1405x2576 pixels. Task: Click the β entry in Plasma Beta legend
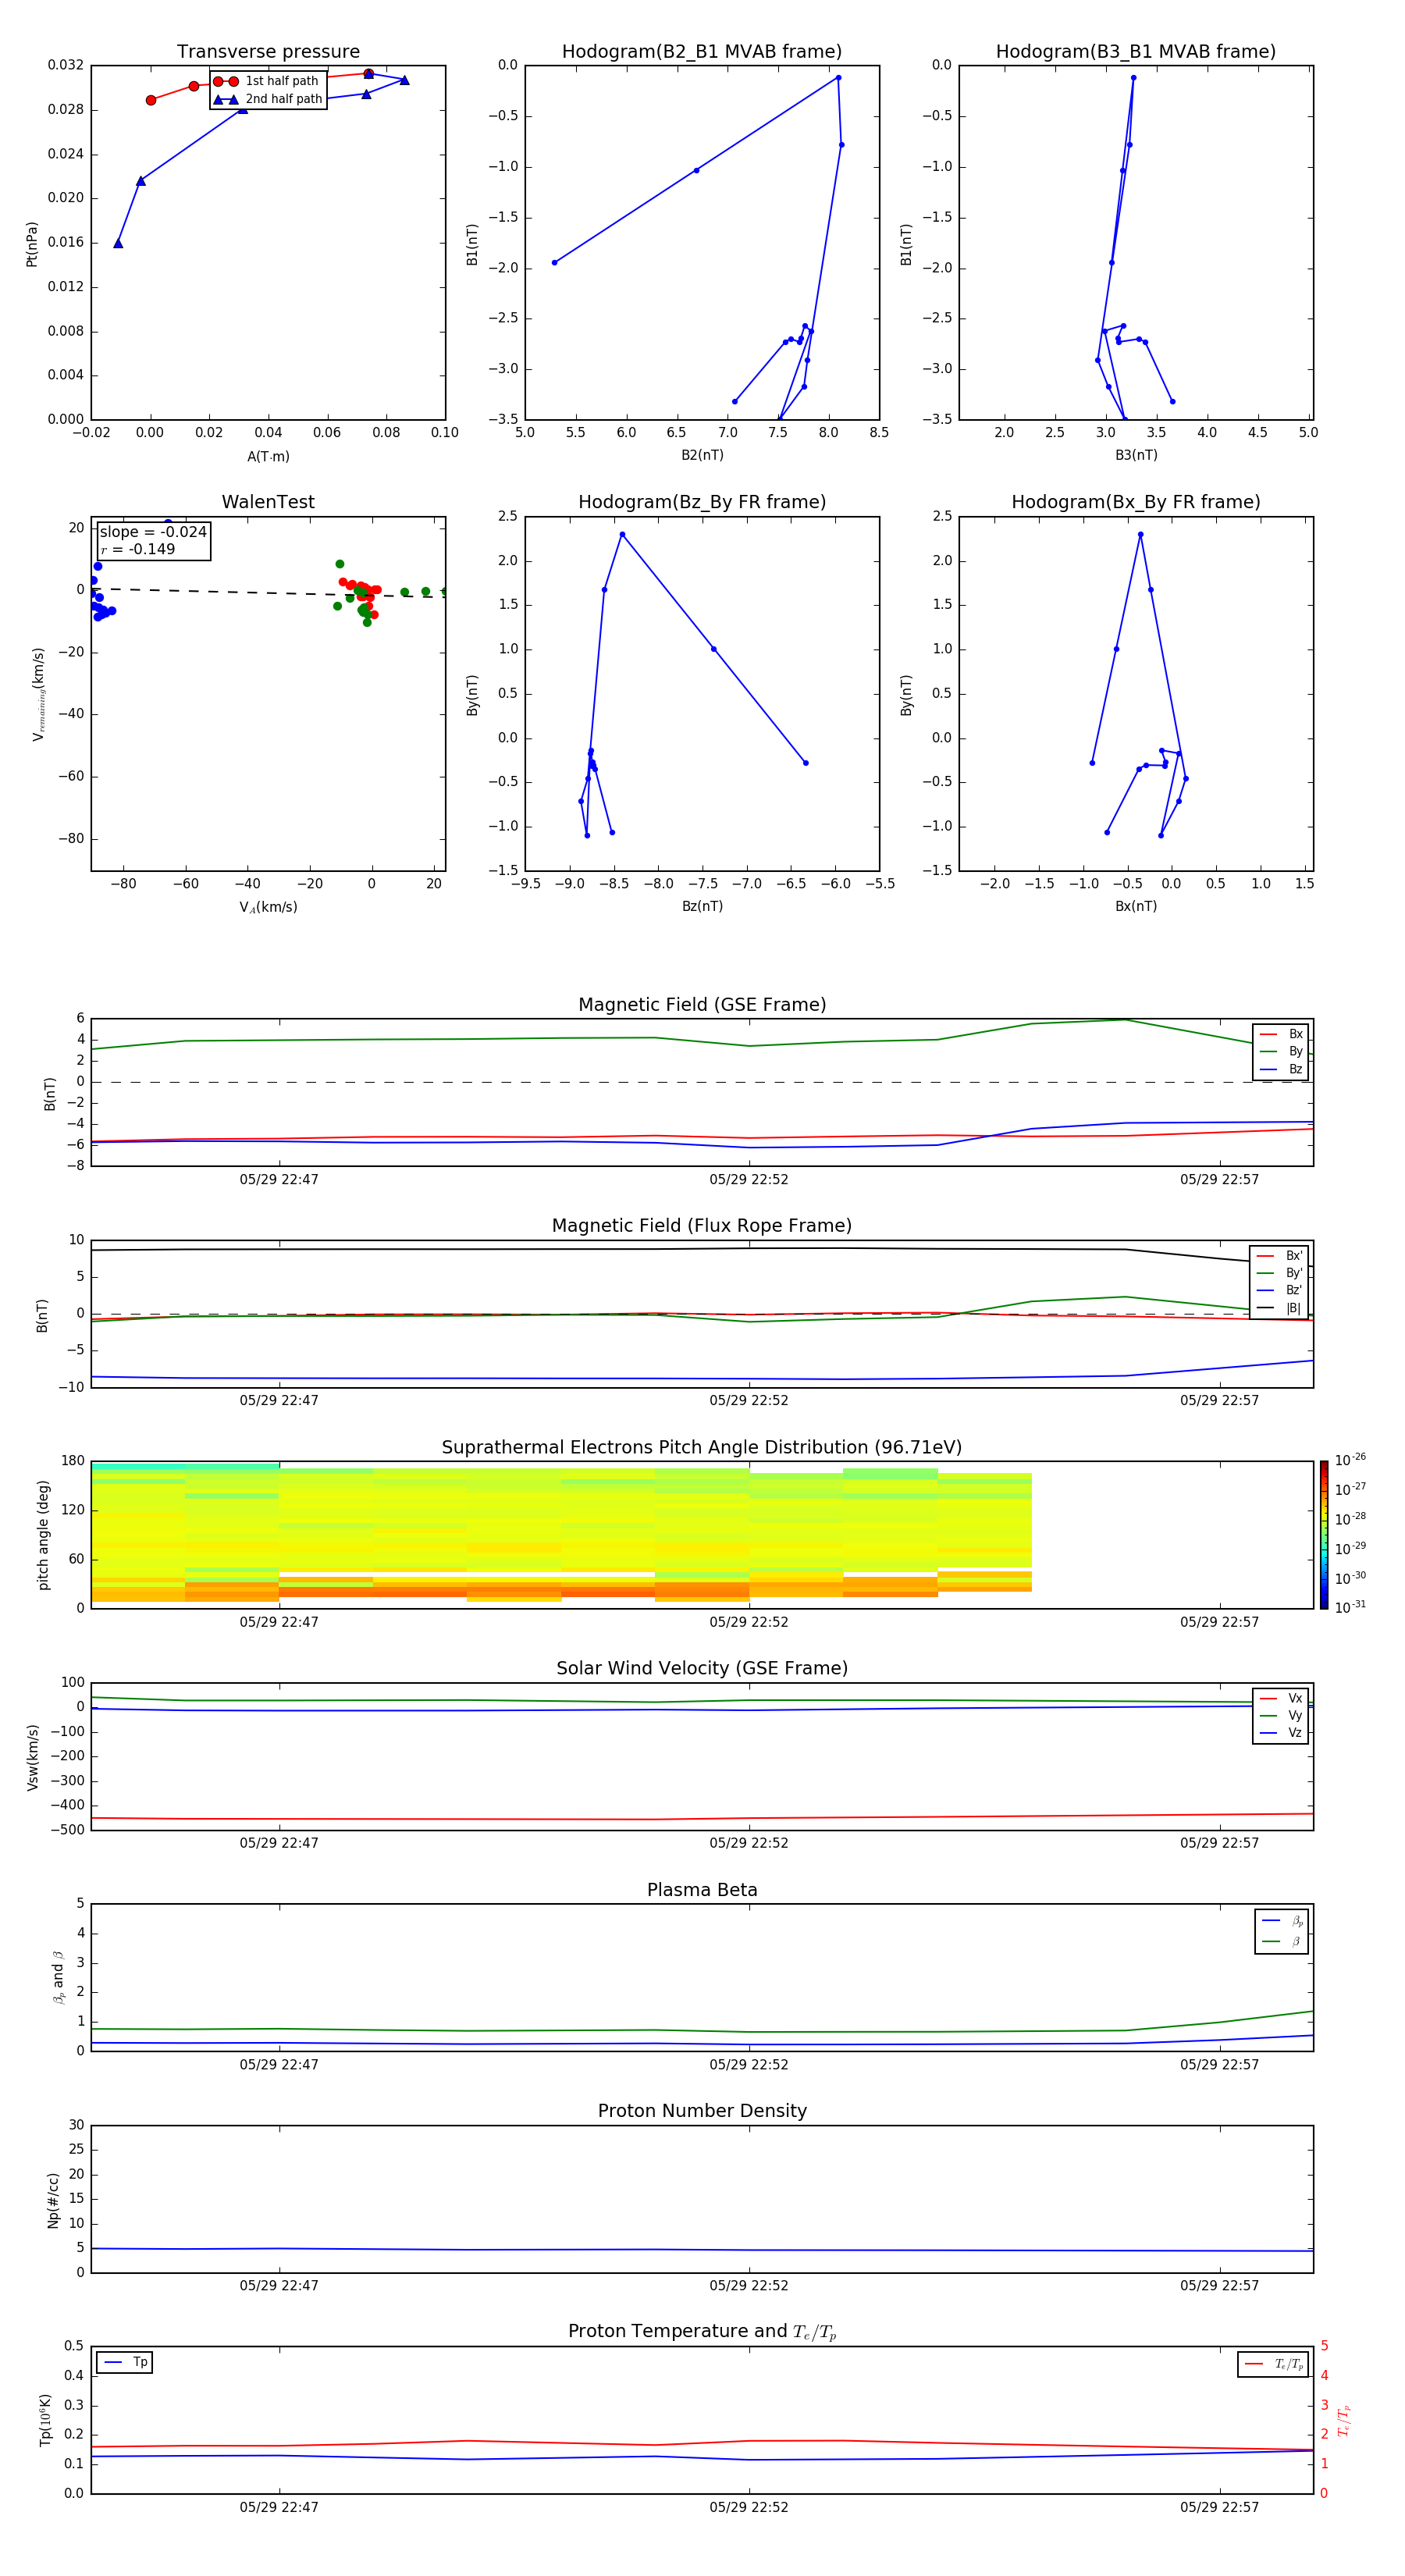pos(1282,1942)
